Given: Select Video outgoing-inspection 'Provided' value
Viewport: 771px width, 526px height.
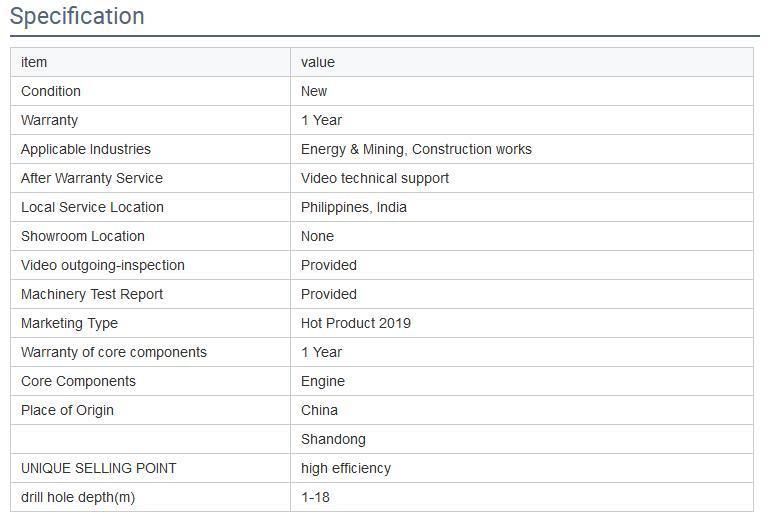Looking at the screenshot, I should [328, 265].
